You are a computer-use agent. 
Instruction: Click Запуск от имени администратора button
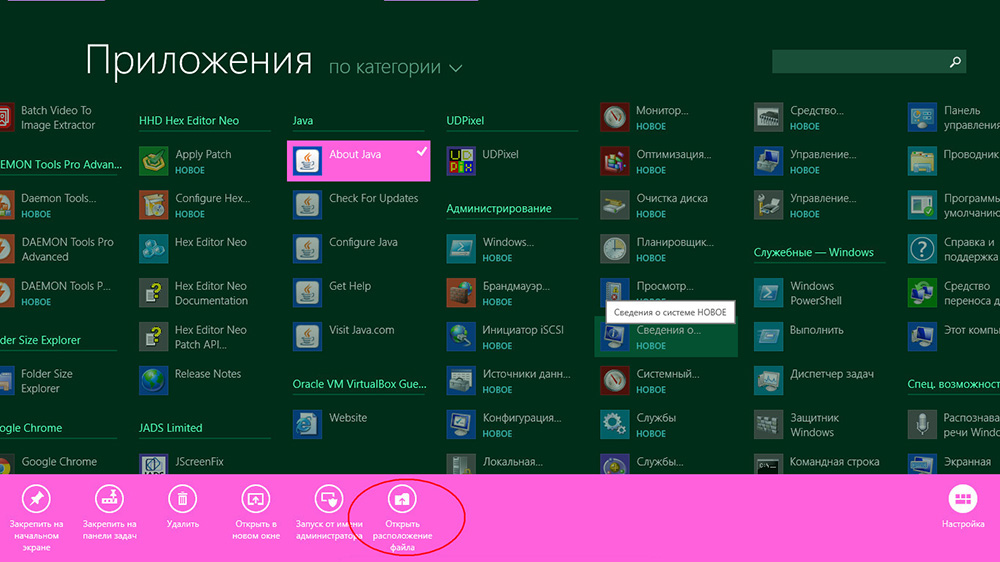[329, 512]
